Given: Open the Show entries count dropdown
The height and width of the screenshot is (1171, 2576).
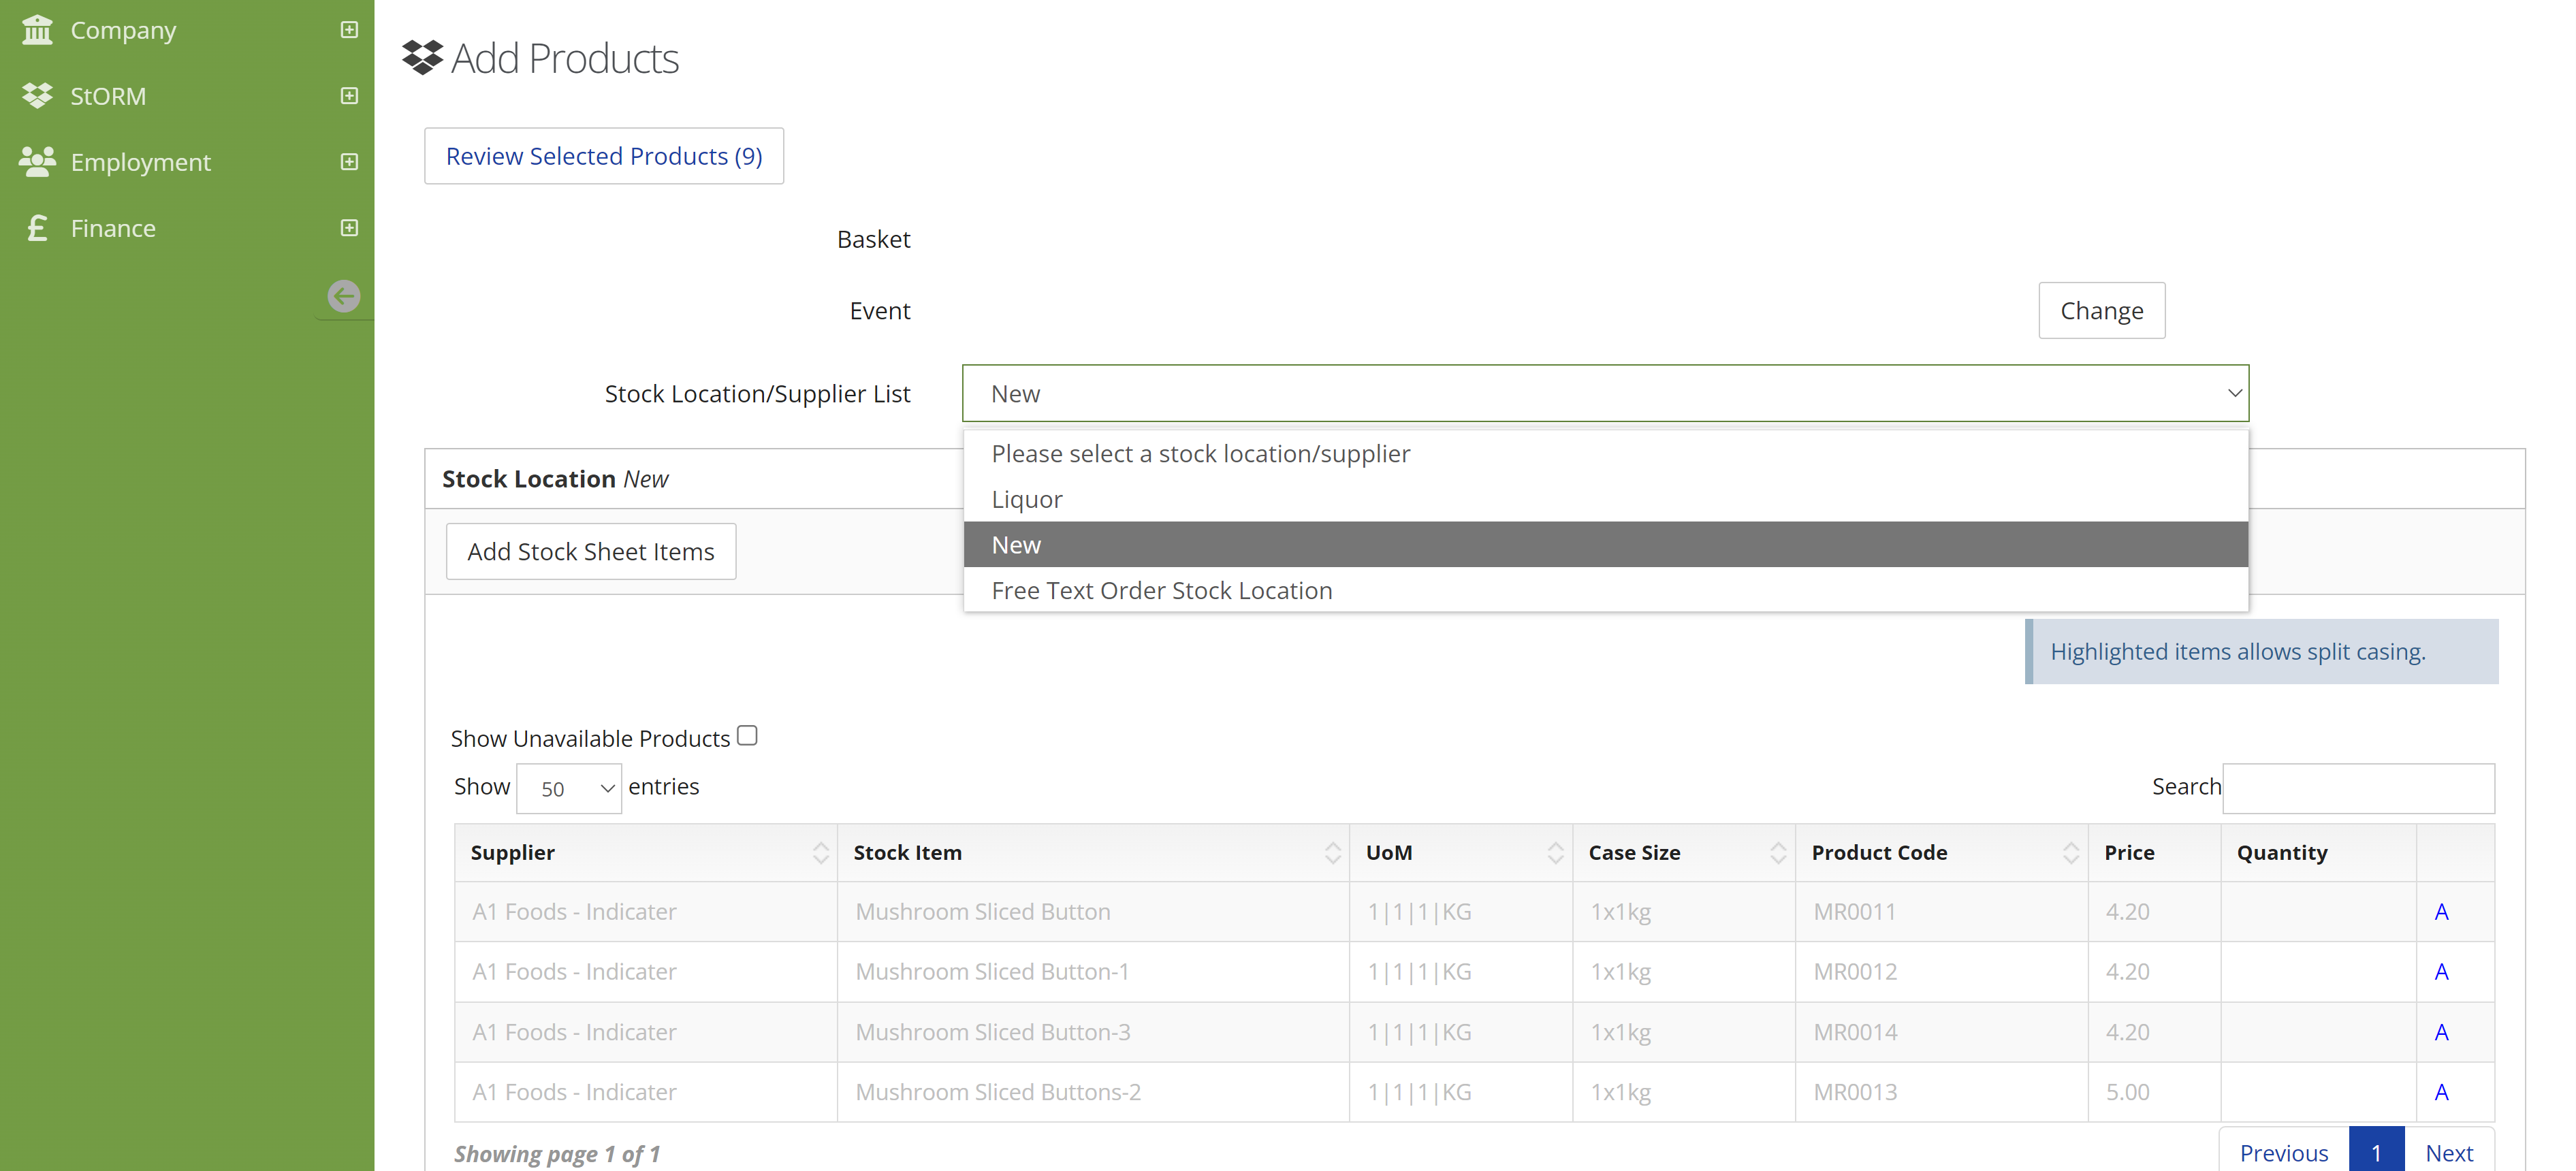Looking at the screenshot, I should point(569,788).
